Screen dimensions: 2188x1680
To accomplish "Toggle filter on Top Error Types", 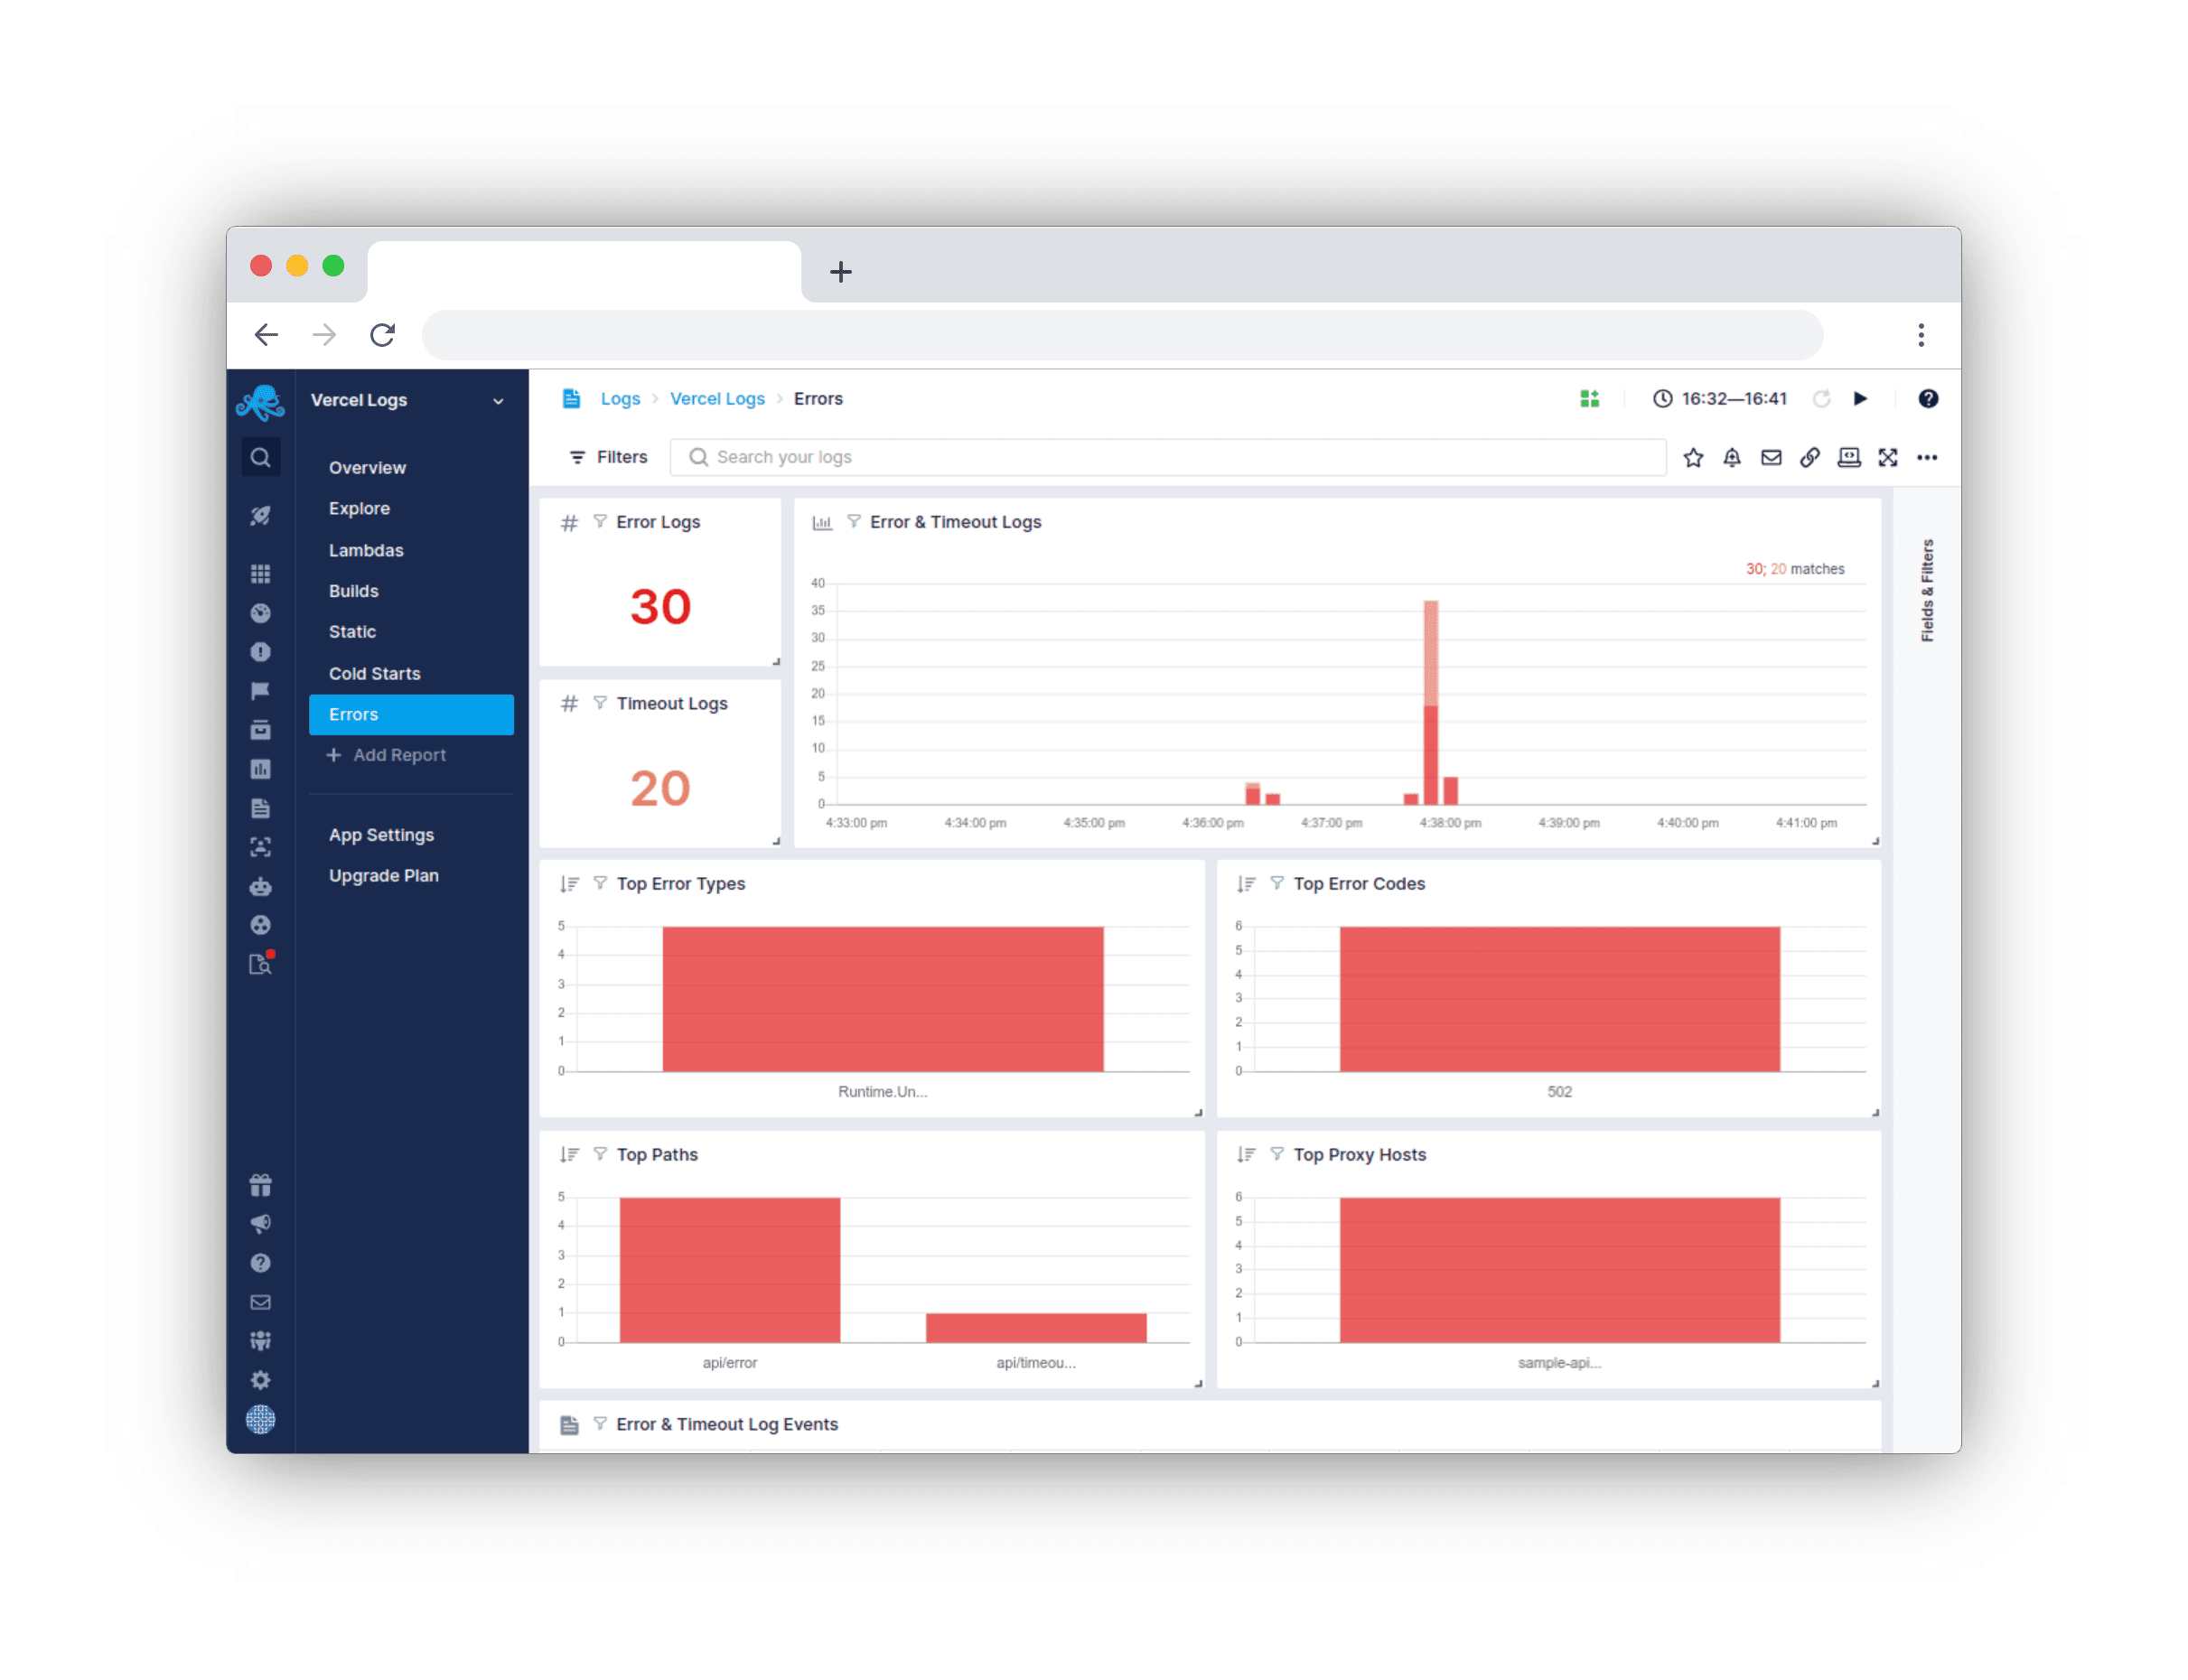I will pyautogui.click(x=600, y=883).
